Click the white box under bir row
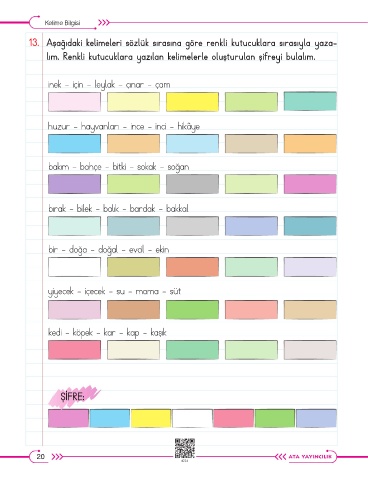 pyautogui.click(x=74, y=267)
